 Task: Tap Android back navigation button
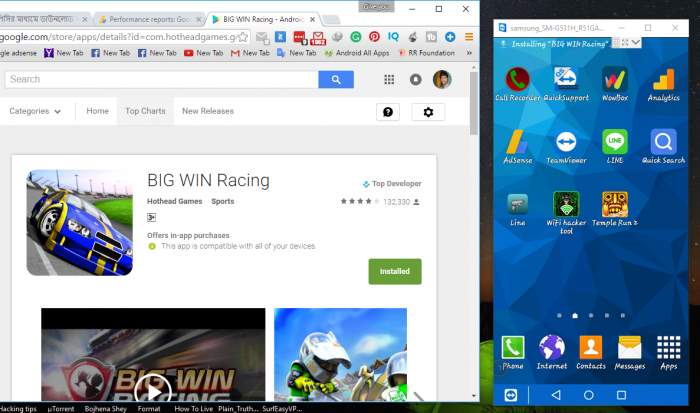tap(556, 395)
